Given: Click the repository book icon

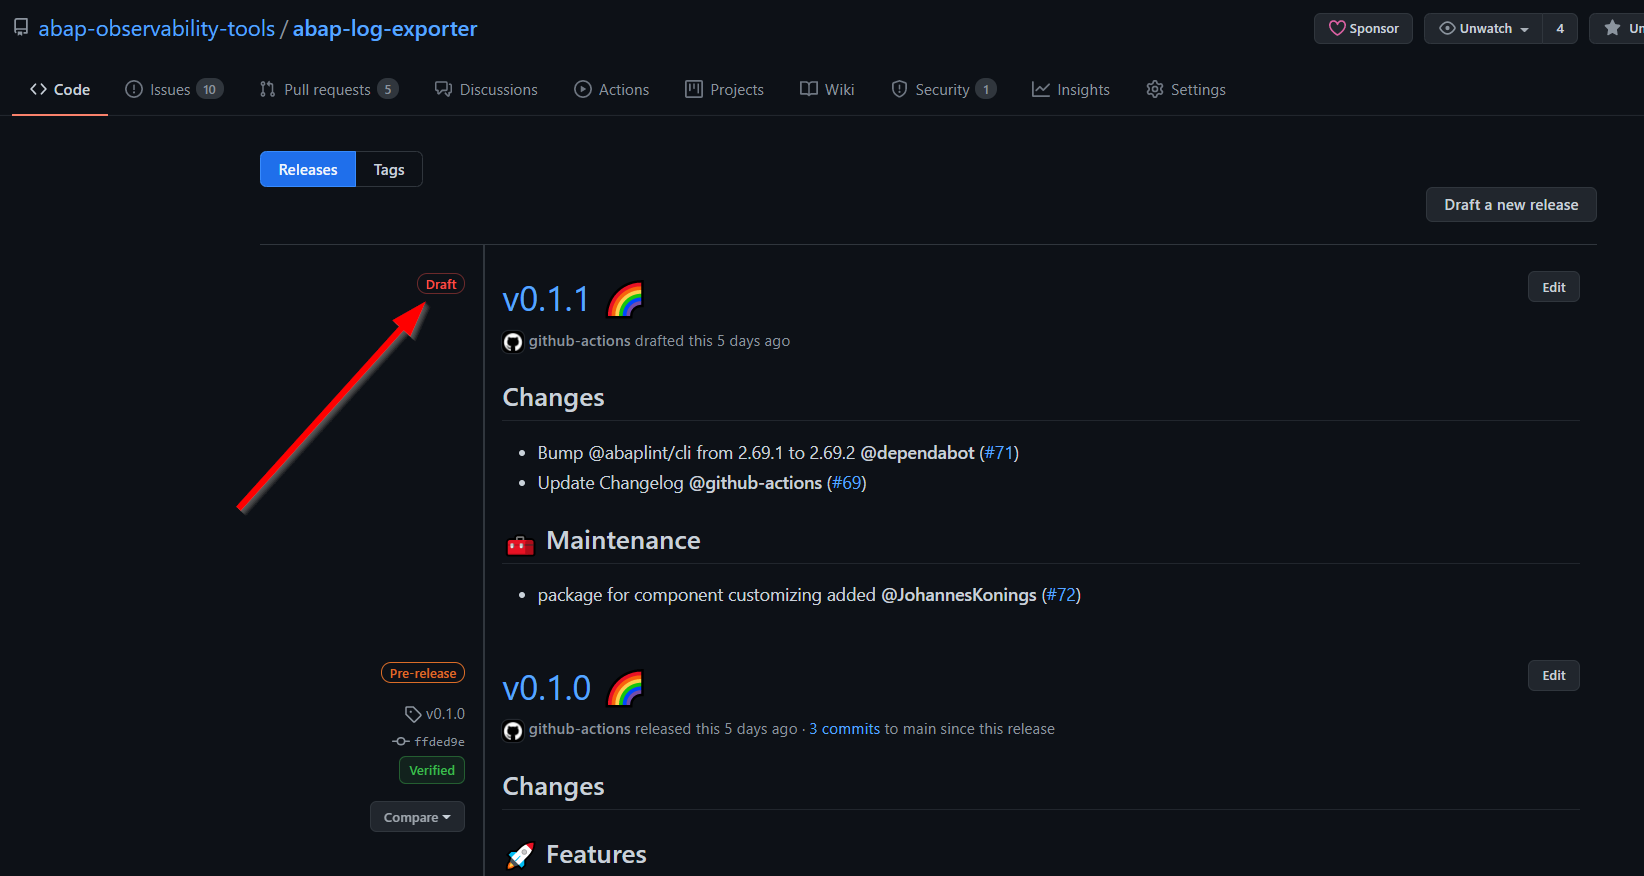Looking at the screenshot, I should (x=21, y=28).
